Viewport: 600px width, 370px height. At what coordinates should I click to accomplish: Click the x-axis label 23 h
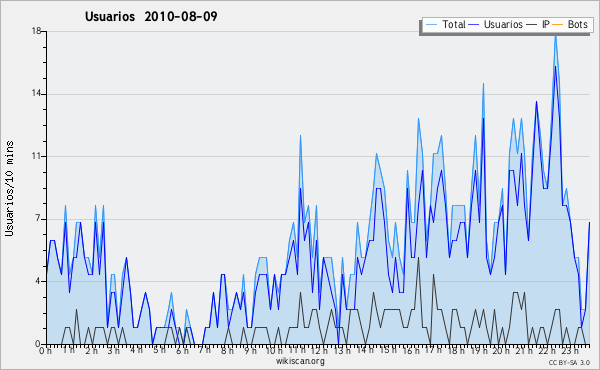569,351
